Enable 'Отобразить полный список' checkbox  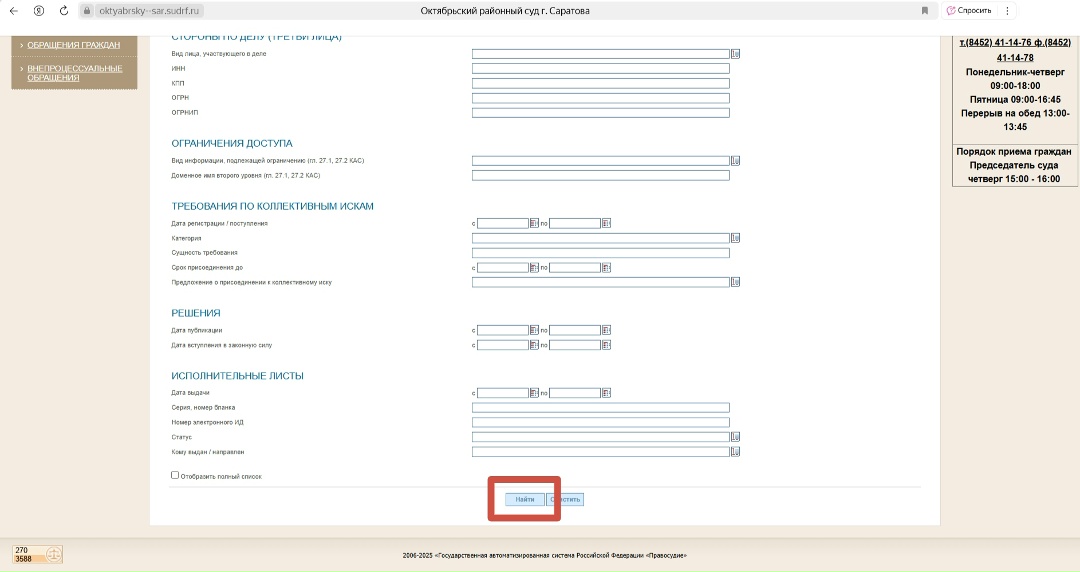pyautogui.click(x=175, y=476)
